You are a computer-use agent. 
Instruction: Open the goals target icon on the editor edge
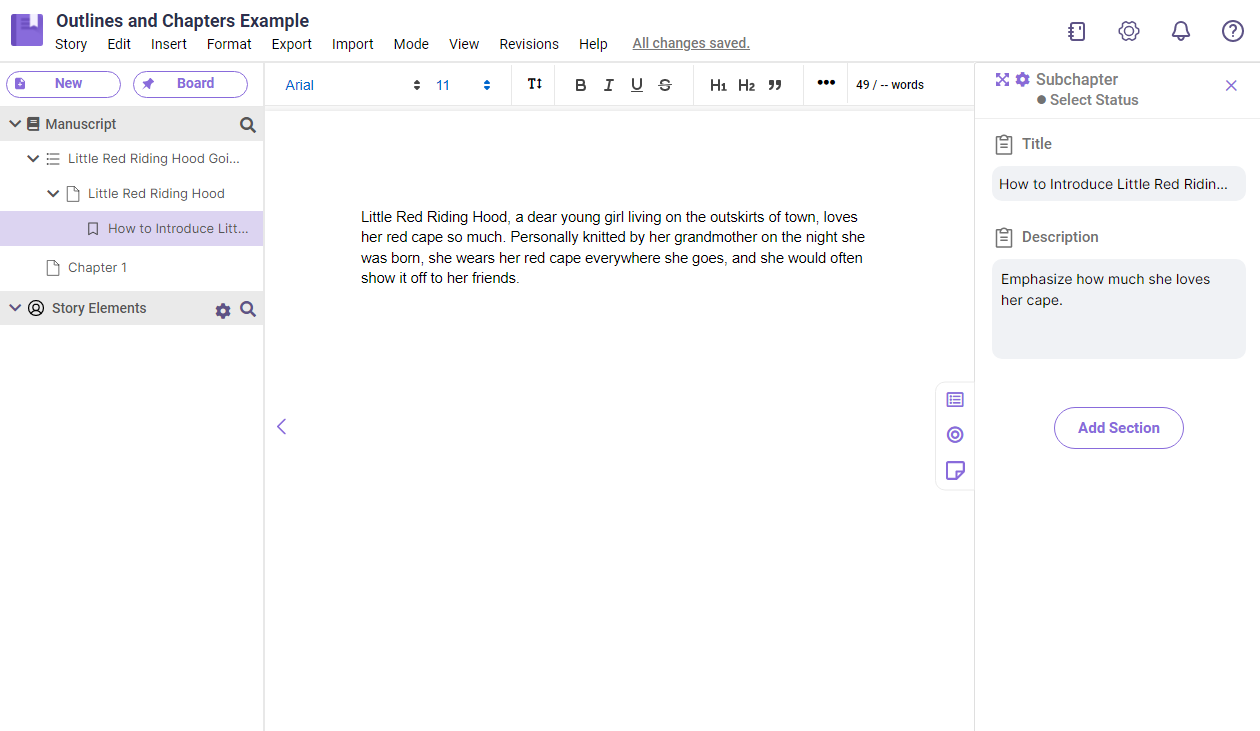pos(955,435)
